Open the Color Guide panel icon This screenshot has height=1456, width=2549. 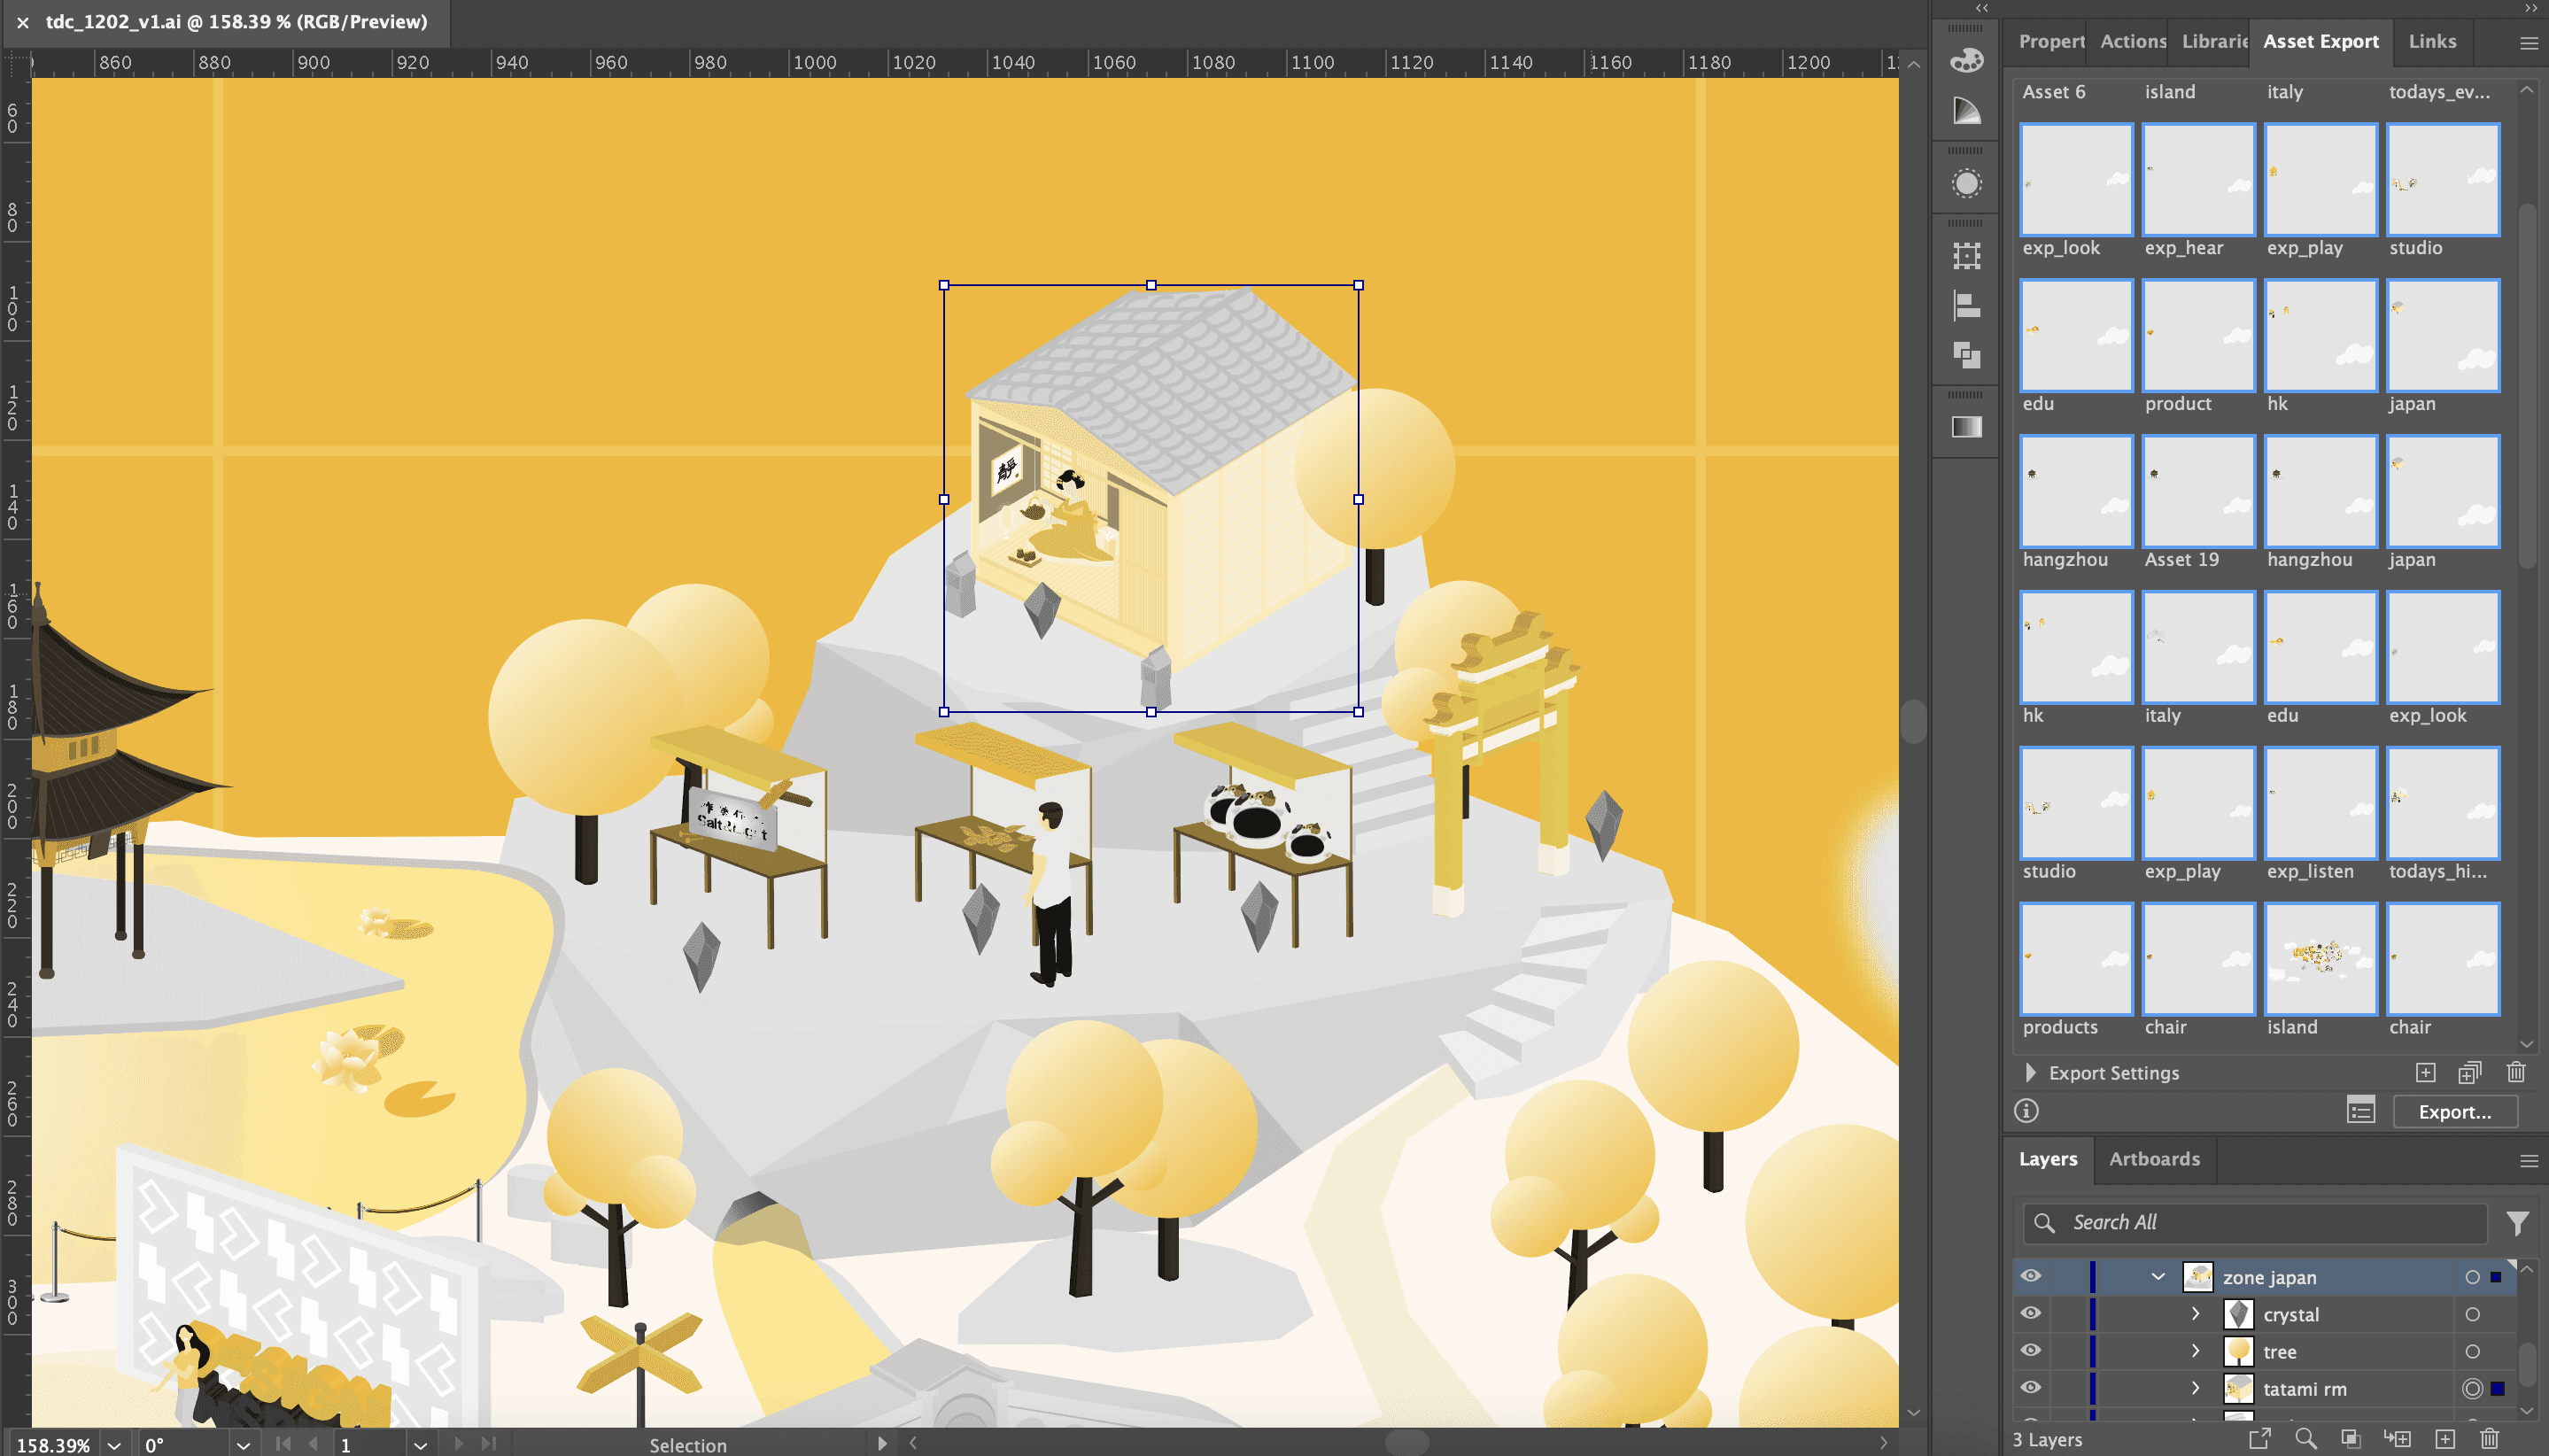1966,110
